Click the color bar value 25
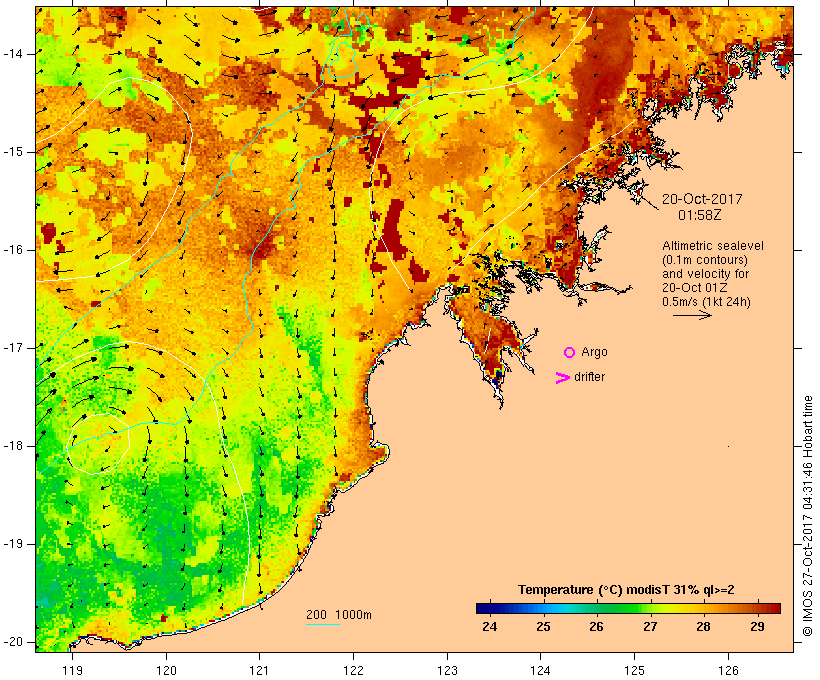The image size is (820, 680). 543,626
